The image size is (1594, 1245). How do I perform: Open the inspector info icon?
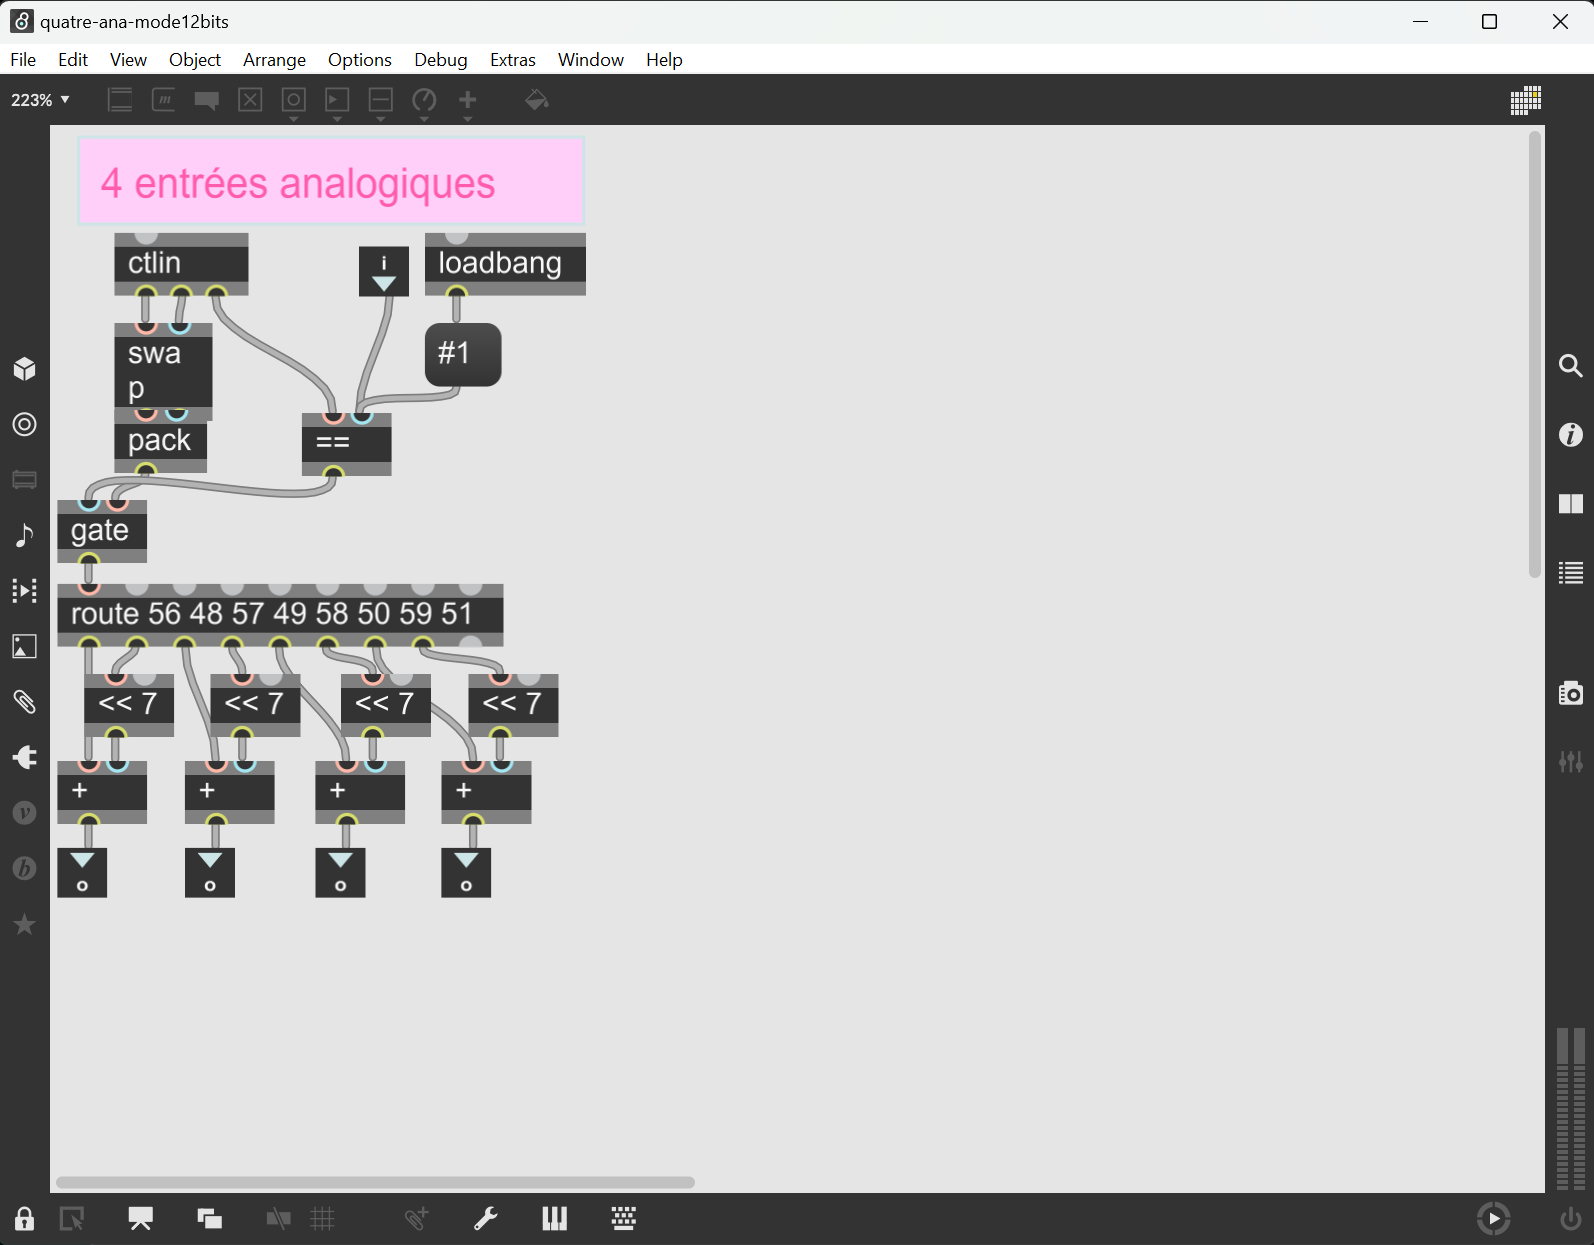click(x=1571, y=434)
